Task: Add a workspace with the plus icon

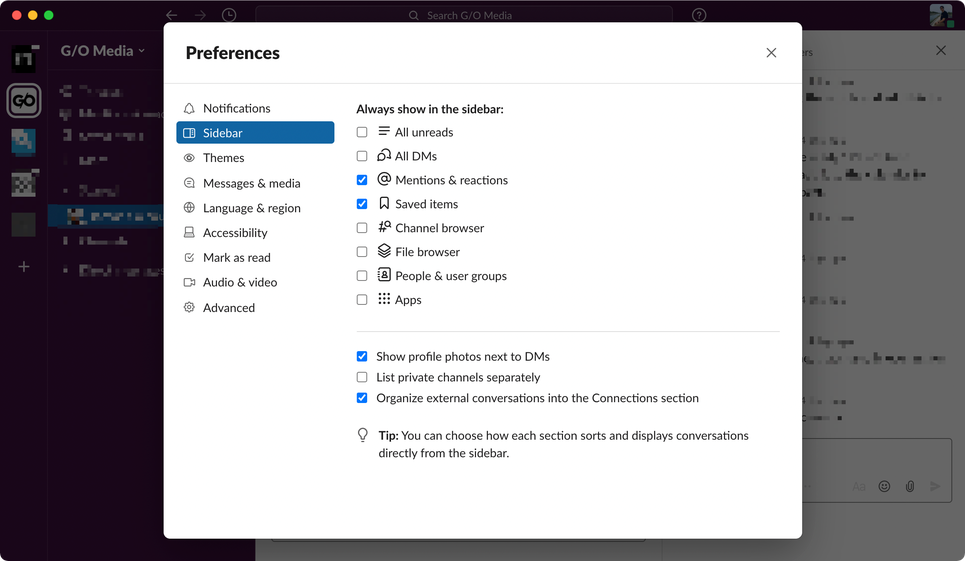Action: click(24, 266)
